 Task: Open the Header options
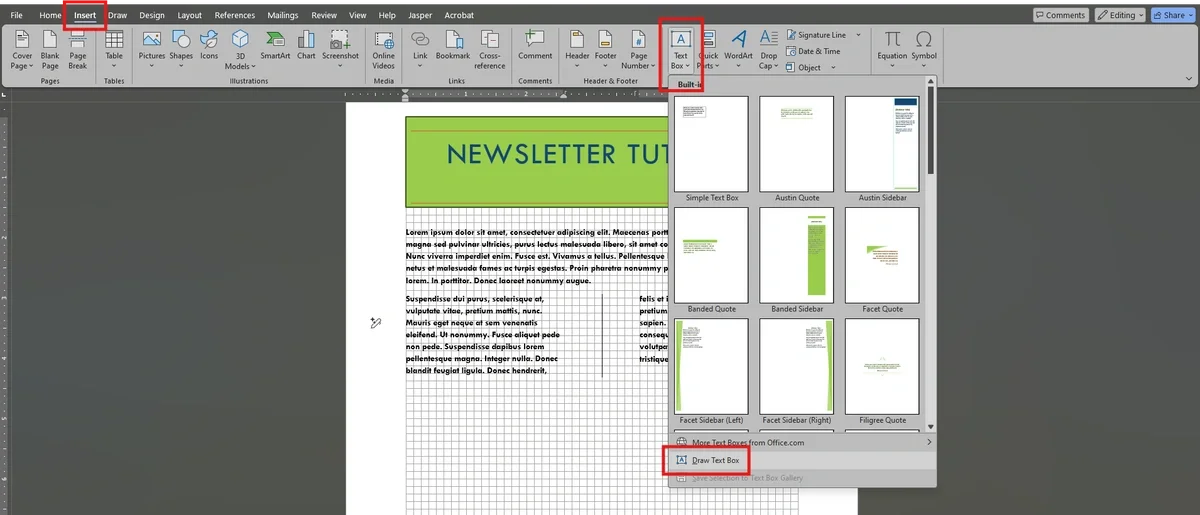coord(578,48)
